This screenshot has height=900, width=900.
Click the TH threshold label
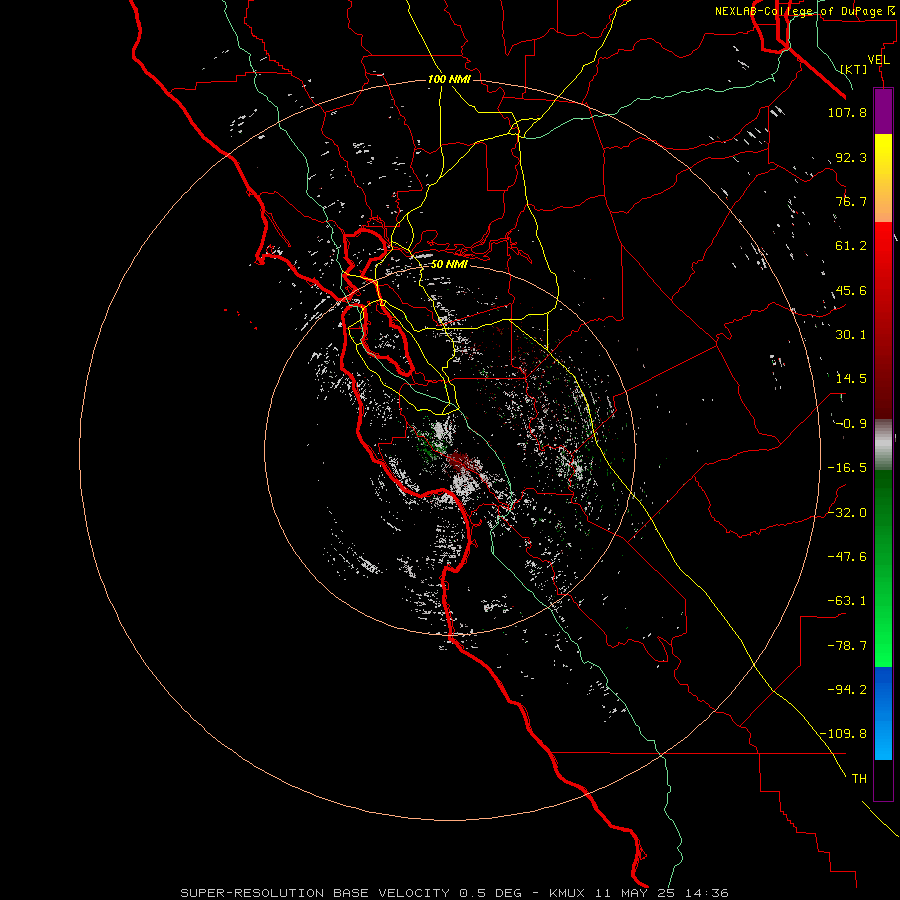(859, 779)
